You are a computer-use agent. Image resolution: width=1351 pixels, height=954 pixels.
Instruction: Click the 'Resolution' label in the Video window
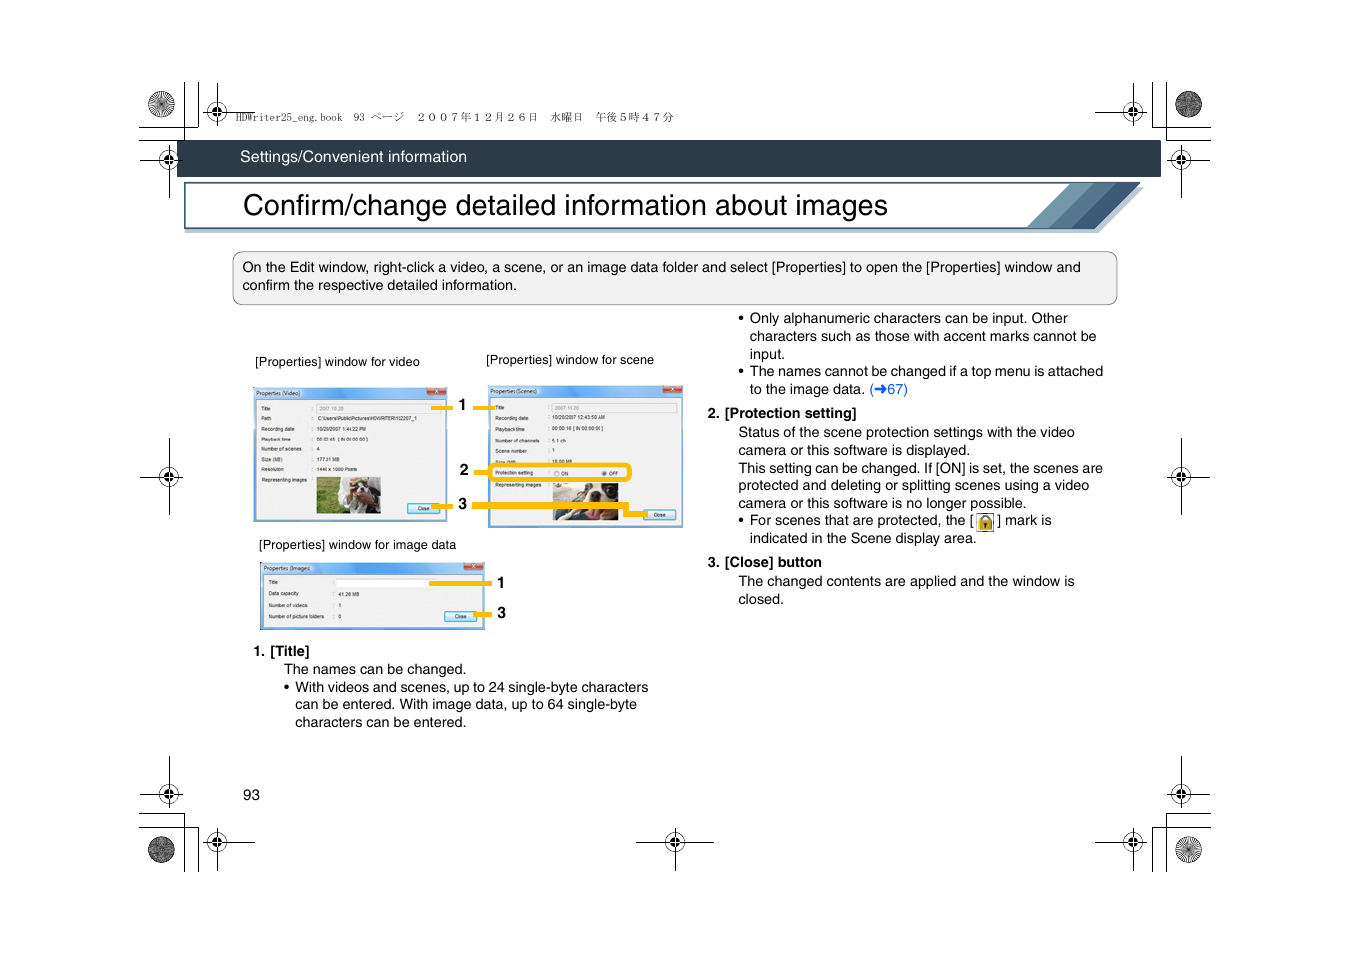(273, 469)
